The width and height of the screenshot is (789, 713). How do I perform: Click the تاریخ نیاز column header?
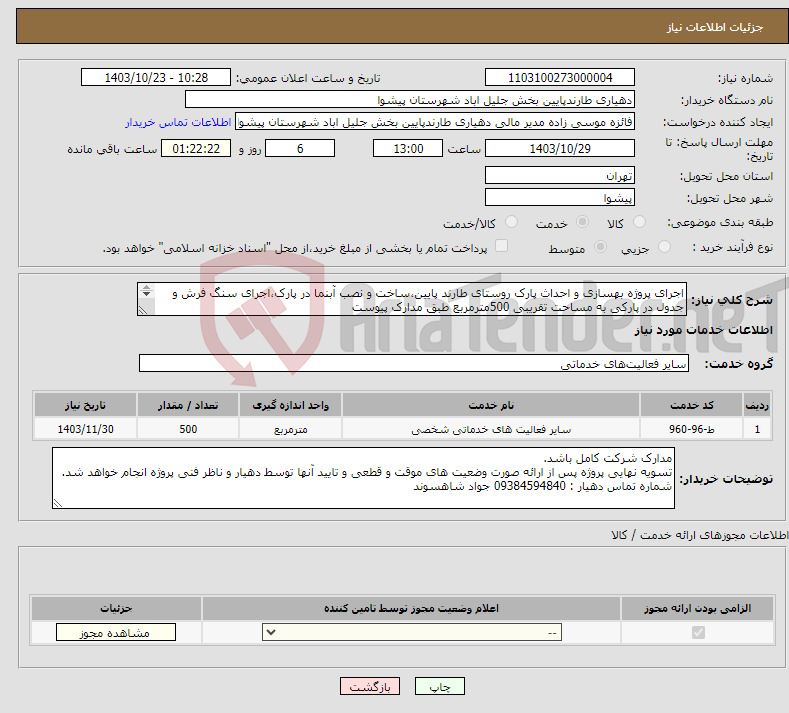pos(85,405)
